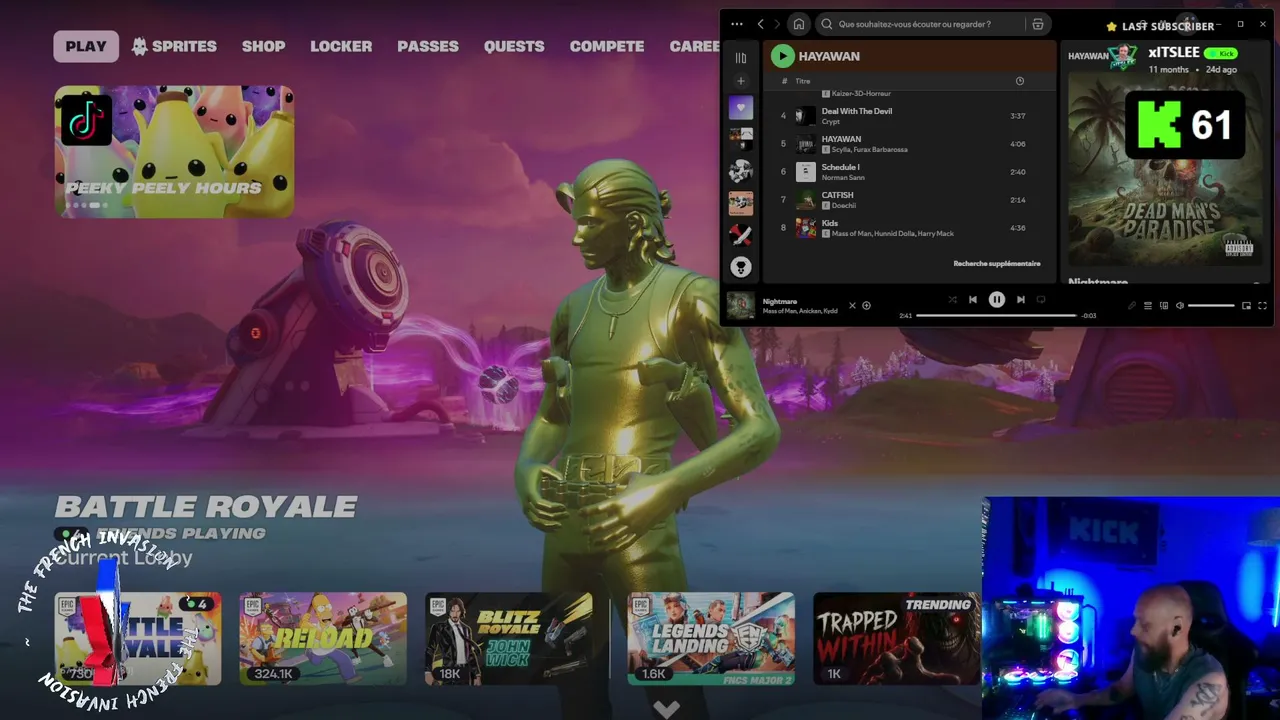Viewport: 1280px width, 720px height.
Task: Open the Peeky Peely Hours news banner
Action: tap(174, 151)
